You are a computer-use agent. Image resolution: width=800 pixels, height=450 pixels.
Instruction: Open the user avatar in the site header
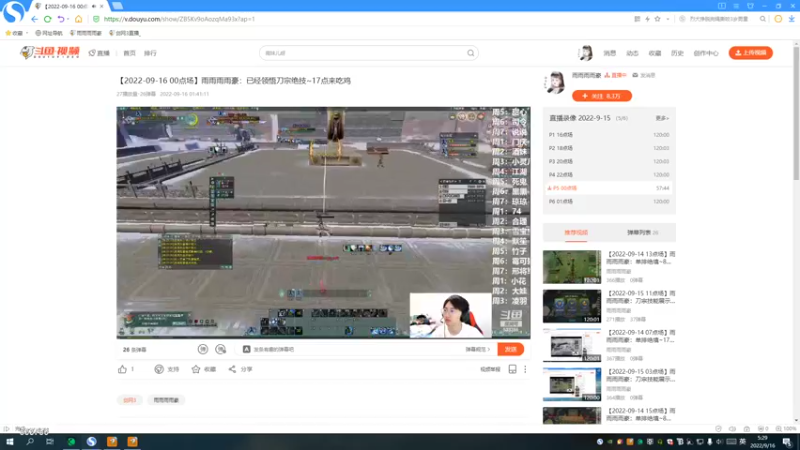tap(586, 53)
